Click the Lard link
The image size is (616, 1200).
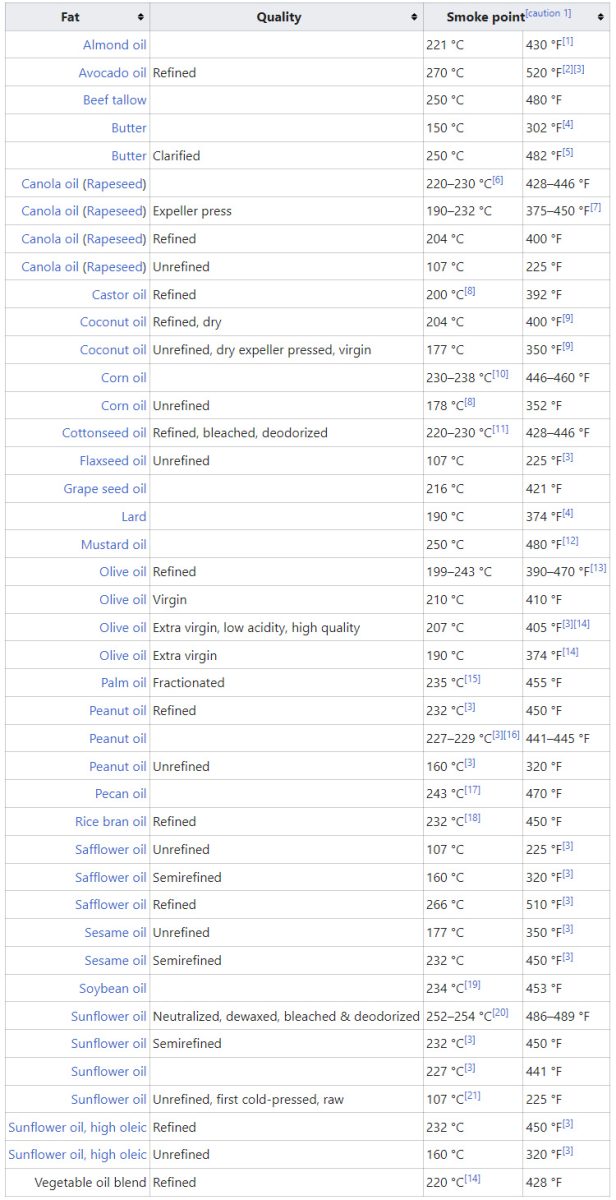pyautogui.click(x=133, y=517)
